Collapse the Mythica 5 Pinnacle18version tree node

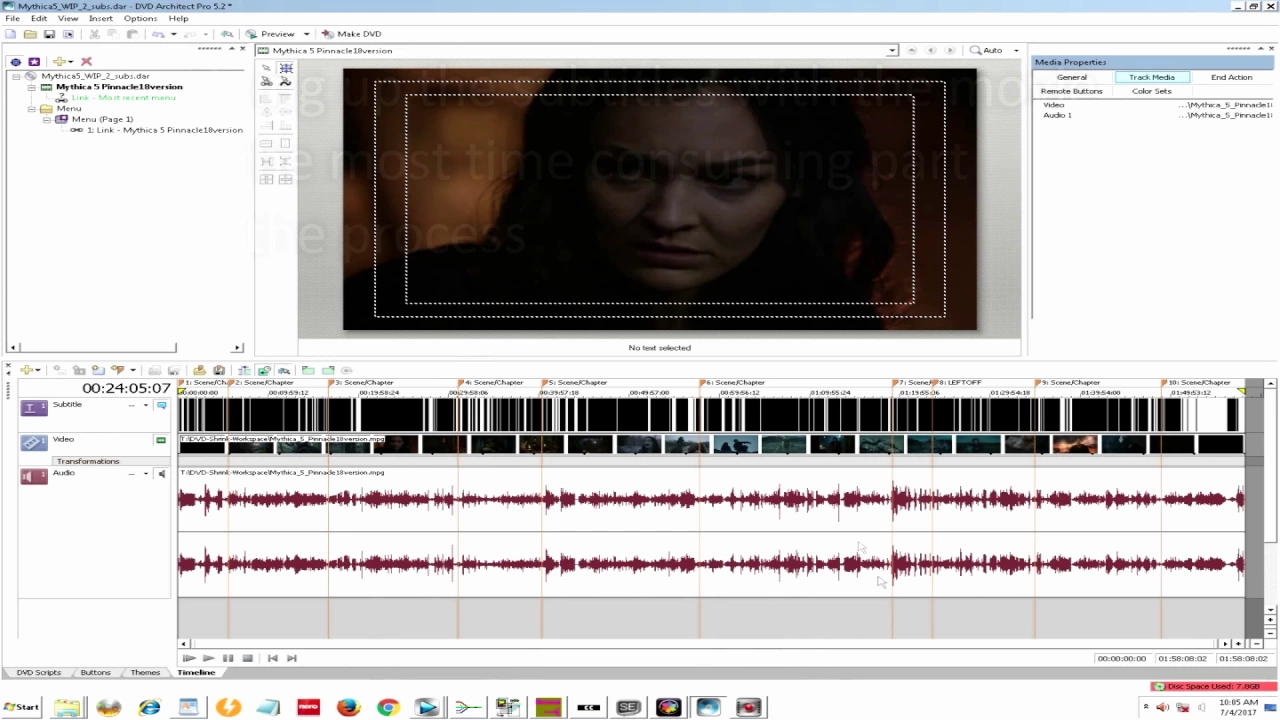pyautogui.click(x=31, y=87)
